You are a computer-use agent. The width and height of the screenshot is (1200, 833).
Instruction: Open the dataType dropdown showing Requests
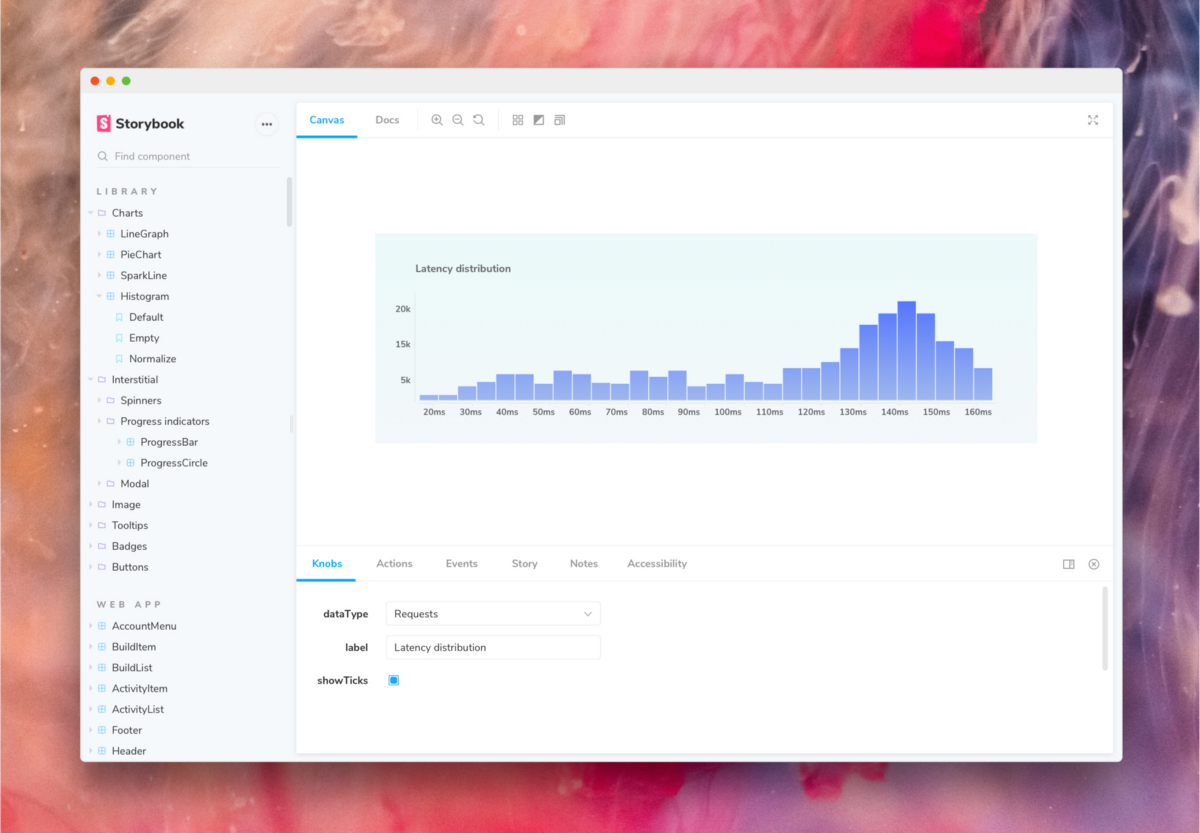pos(492,613)
